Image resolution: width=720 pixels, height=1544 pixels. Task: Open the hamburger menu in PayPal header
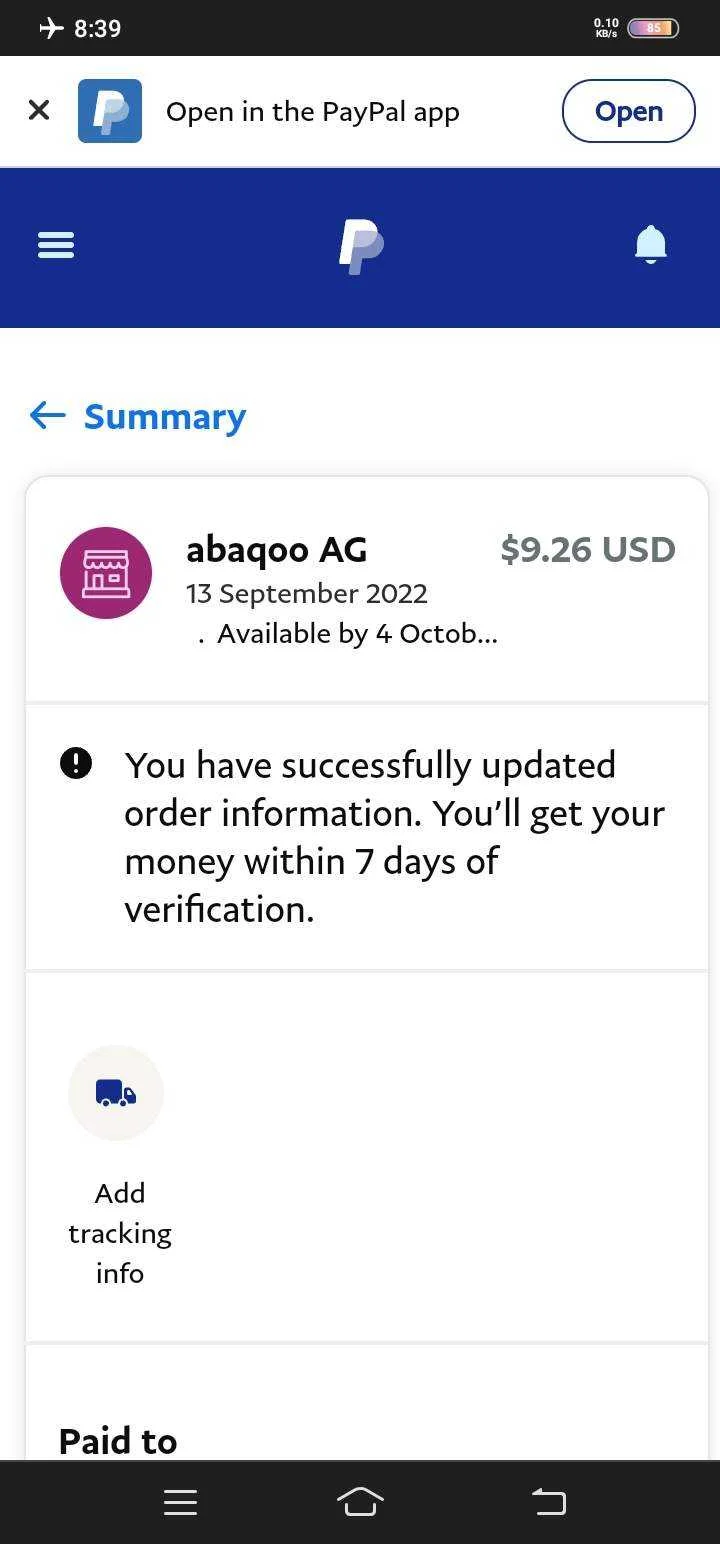[56, 245]
